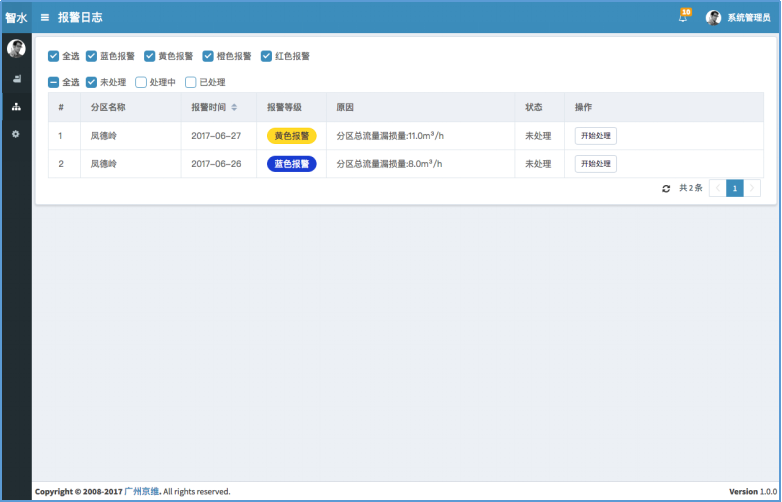This screenshot has height=502, width=782.
Task: Click the header avatar next to 系统管理员
Action: (713, 18)
